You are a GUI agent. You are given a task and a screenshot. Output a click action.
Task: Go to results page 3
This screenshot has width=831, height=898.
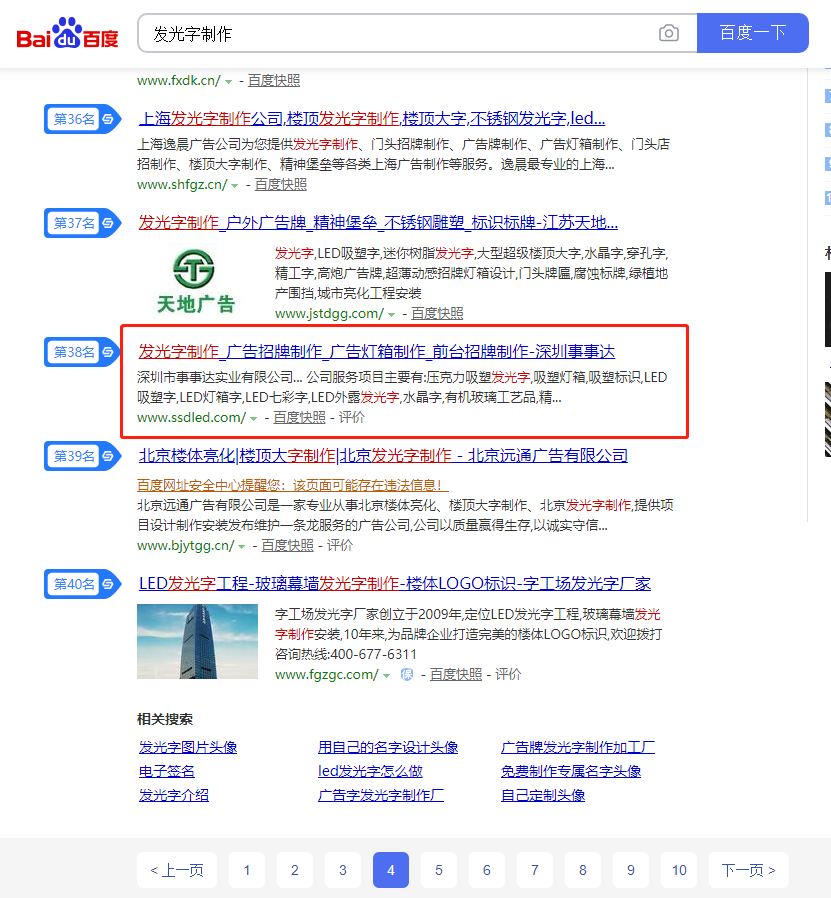point(343,870)
